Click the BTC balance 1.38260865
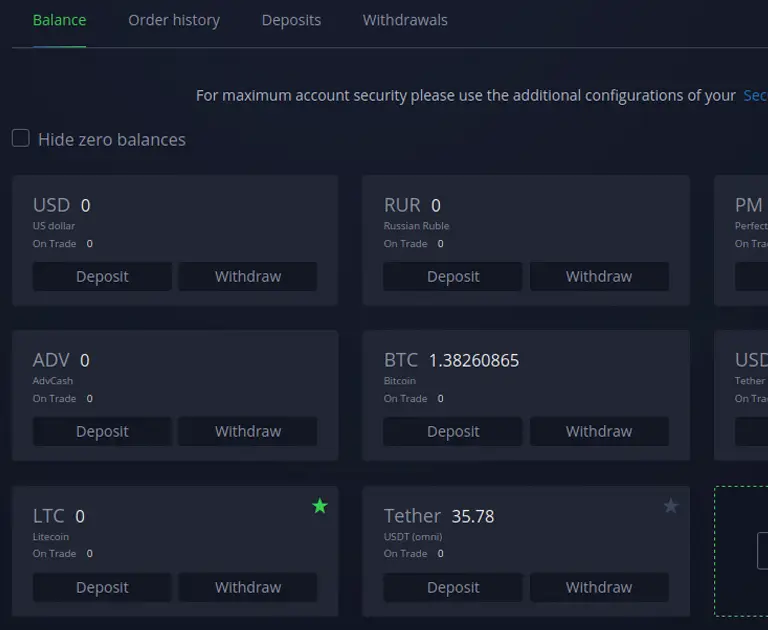Image resolution: width=768 pixels, height=630 pixels. [x=474, y=361]
